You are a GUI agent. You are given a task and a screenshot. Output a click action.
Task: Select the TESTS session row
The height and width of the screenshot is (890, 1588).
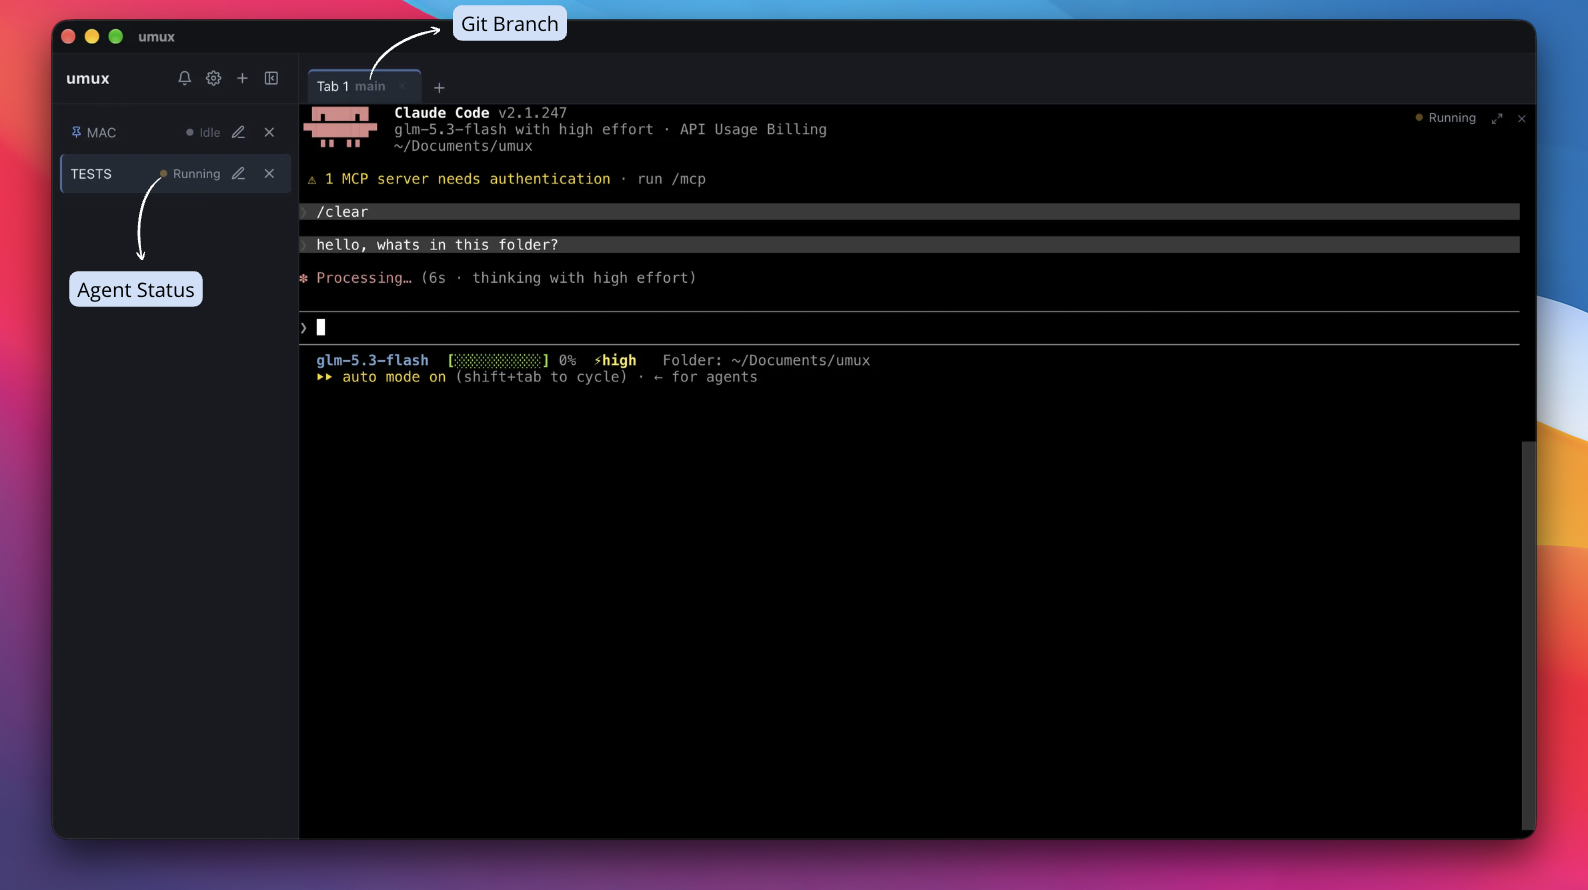pos(175,173)
